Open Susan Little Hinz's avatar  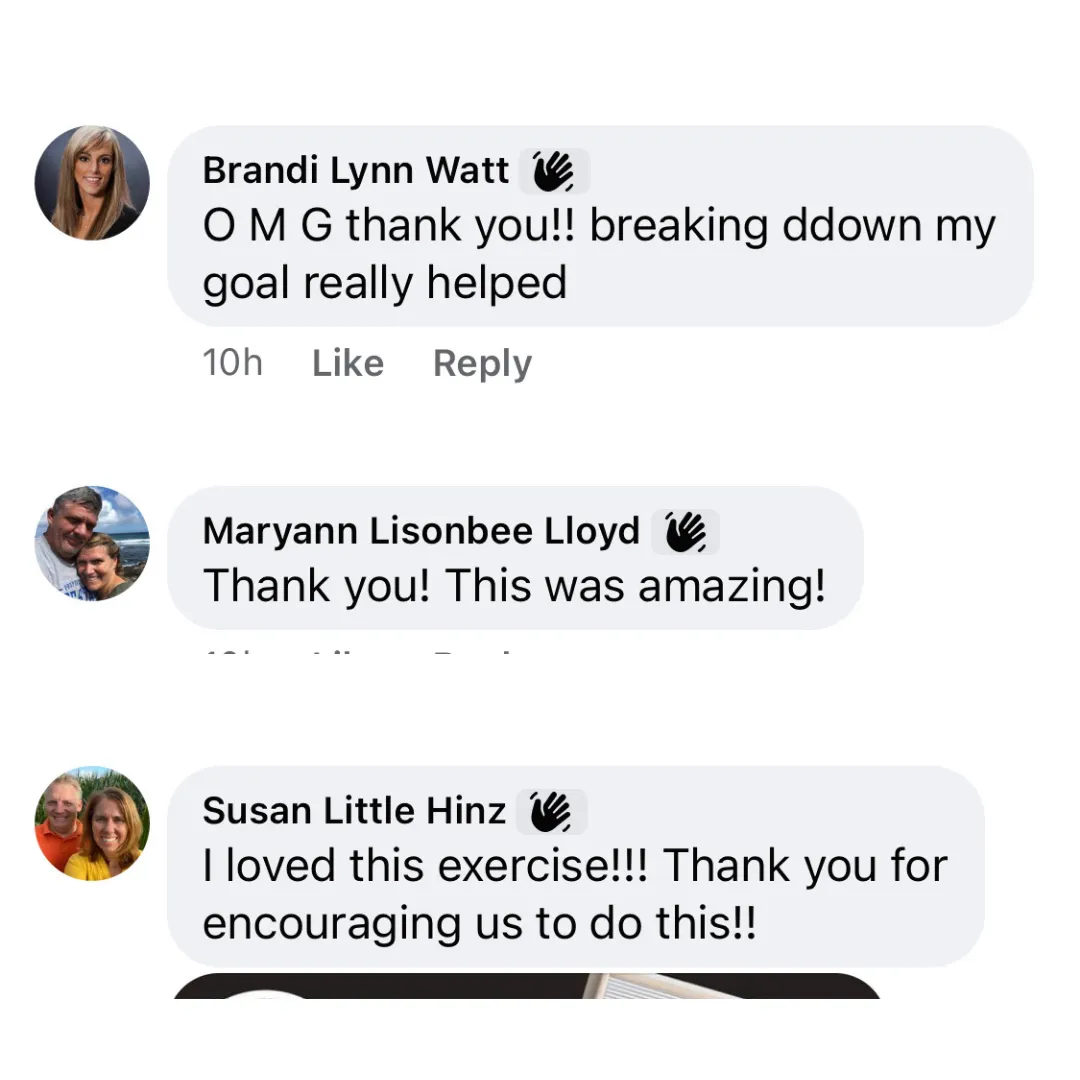click(x=92, y=823)
